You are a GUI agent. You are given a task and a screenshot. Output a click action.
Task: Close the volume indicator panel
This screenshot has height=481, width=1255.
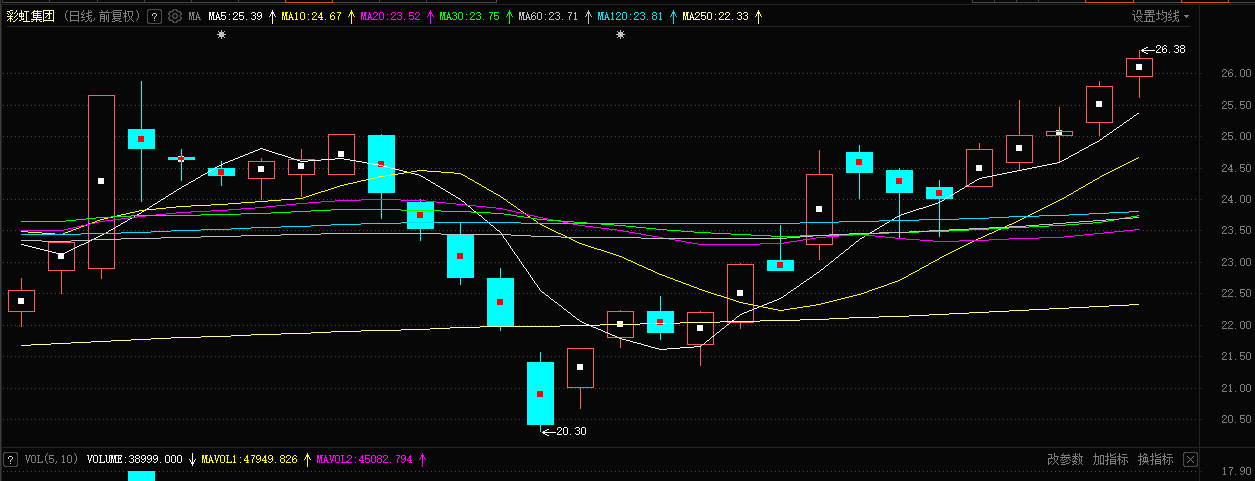1189,459
